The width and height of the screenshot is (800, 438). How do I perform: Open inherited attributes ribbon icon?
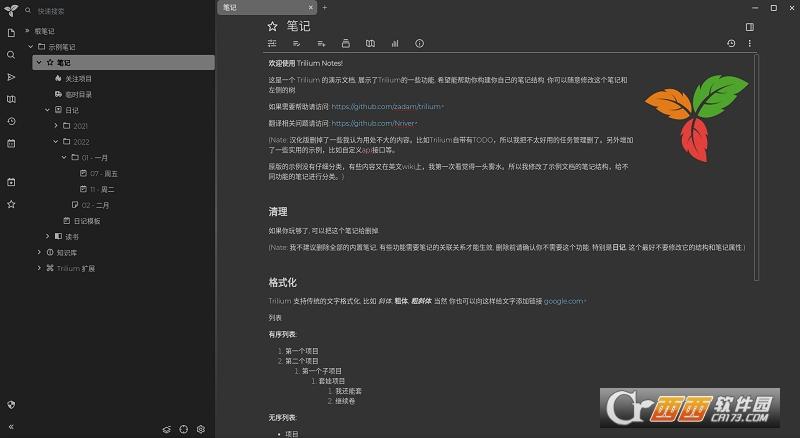[321, 43]
